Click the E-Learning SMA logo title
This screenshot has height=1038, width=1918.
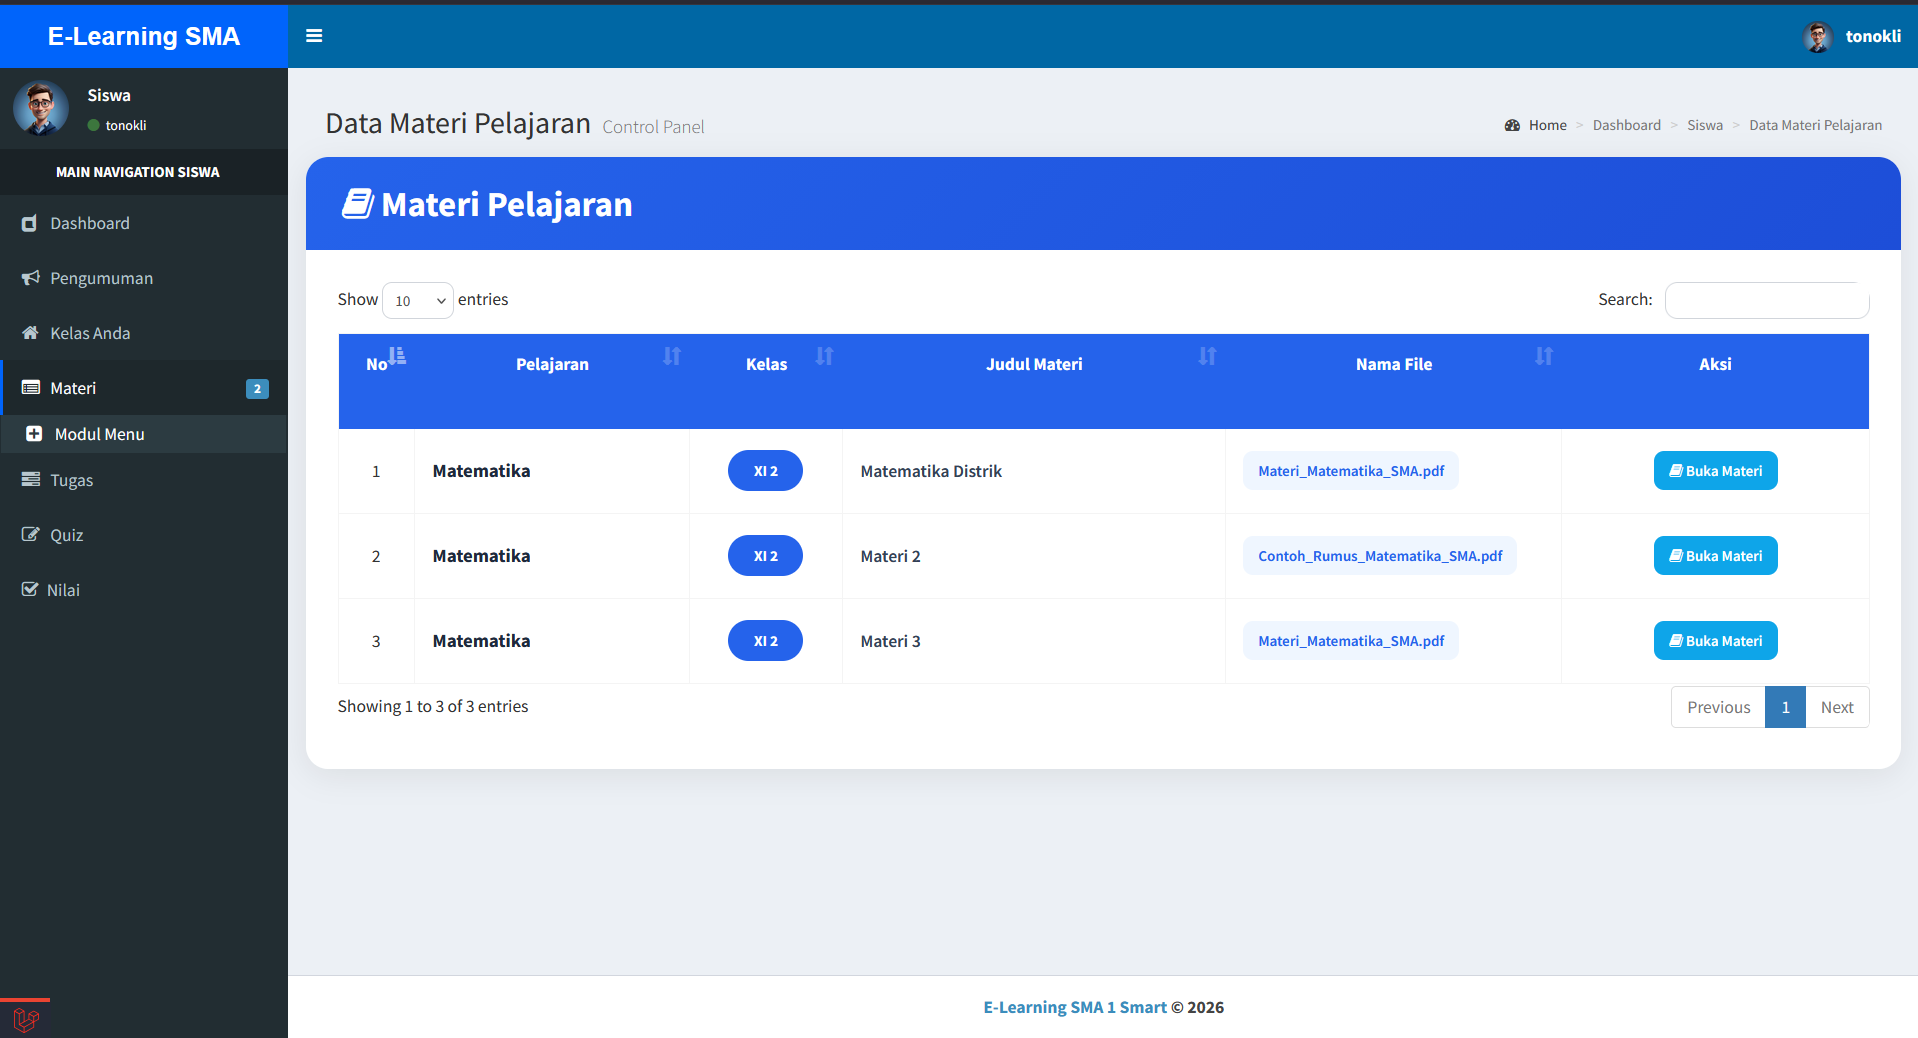point(144,36)
